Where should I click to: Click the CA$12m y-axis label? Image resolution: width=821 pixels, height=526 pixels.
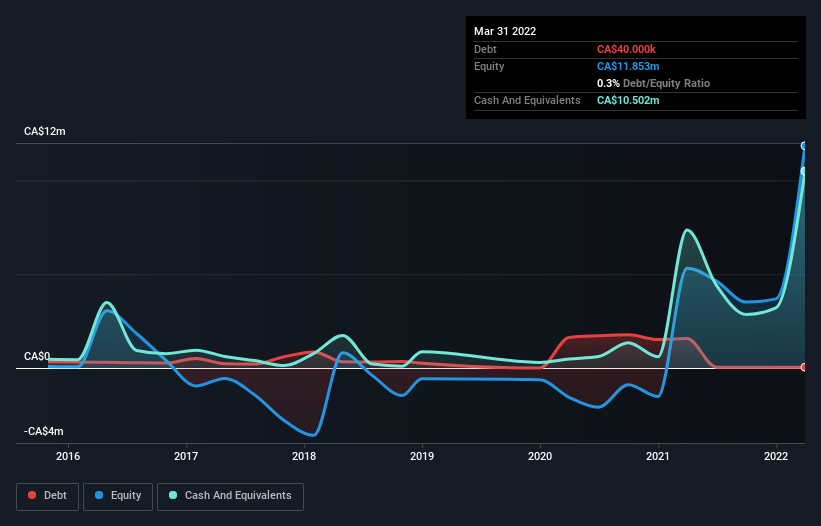[45, 131]
